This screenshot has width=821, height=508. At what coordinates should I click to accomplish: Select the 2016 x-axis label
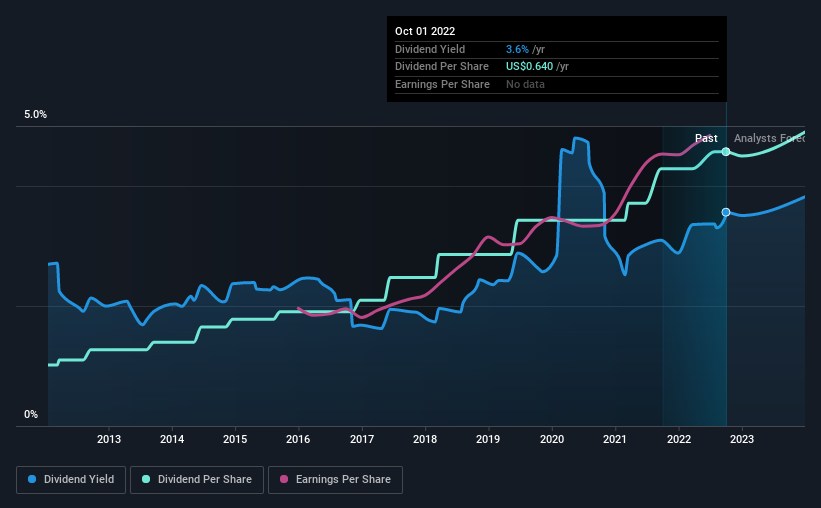[x=299, y=439]
